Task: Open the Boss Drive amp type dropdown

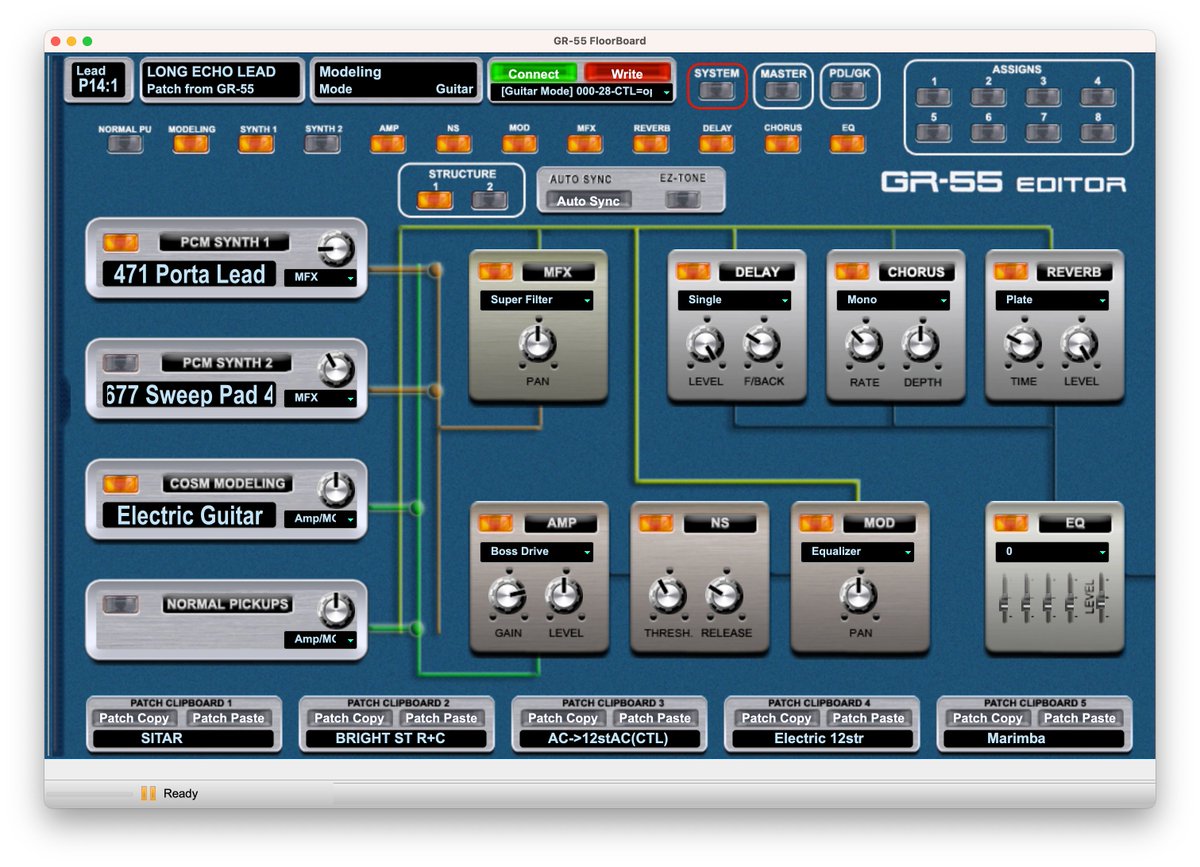Action: 537,552
